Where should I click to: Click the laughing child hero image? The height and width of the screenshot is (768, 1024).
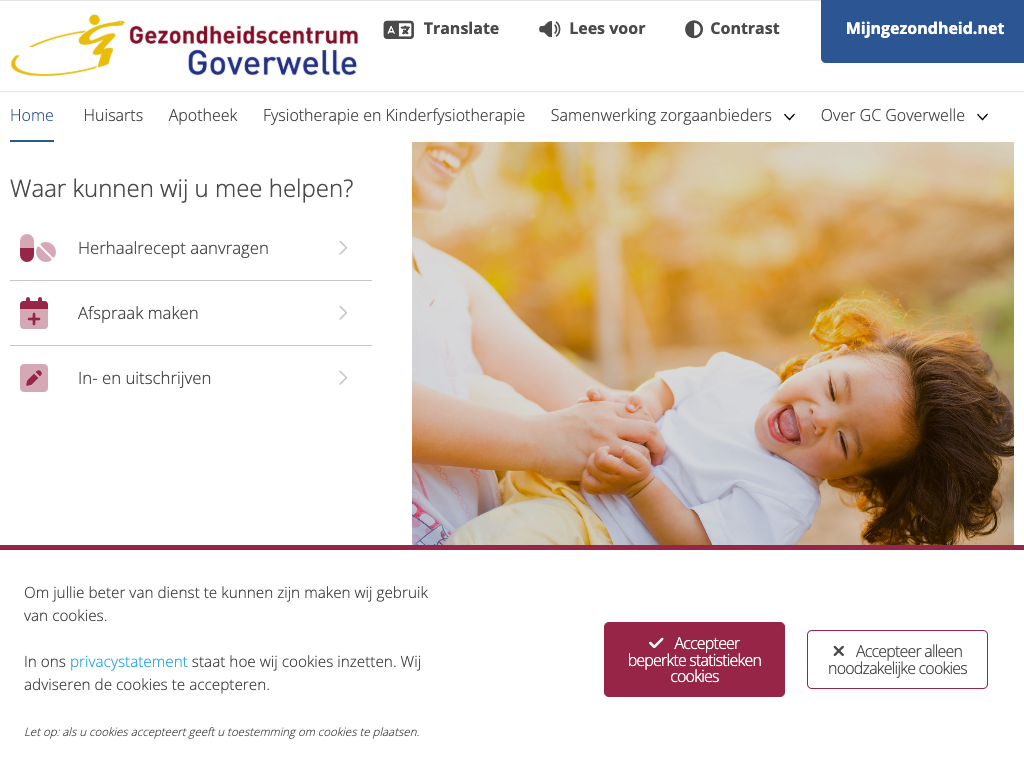pyautogui.click(x=712, y=344)
